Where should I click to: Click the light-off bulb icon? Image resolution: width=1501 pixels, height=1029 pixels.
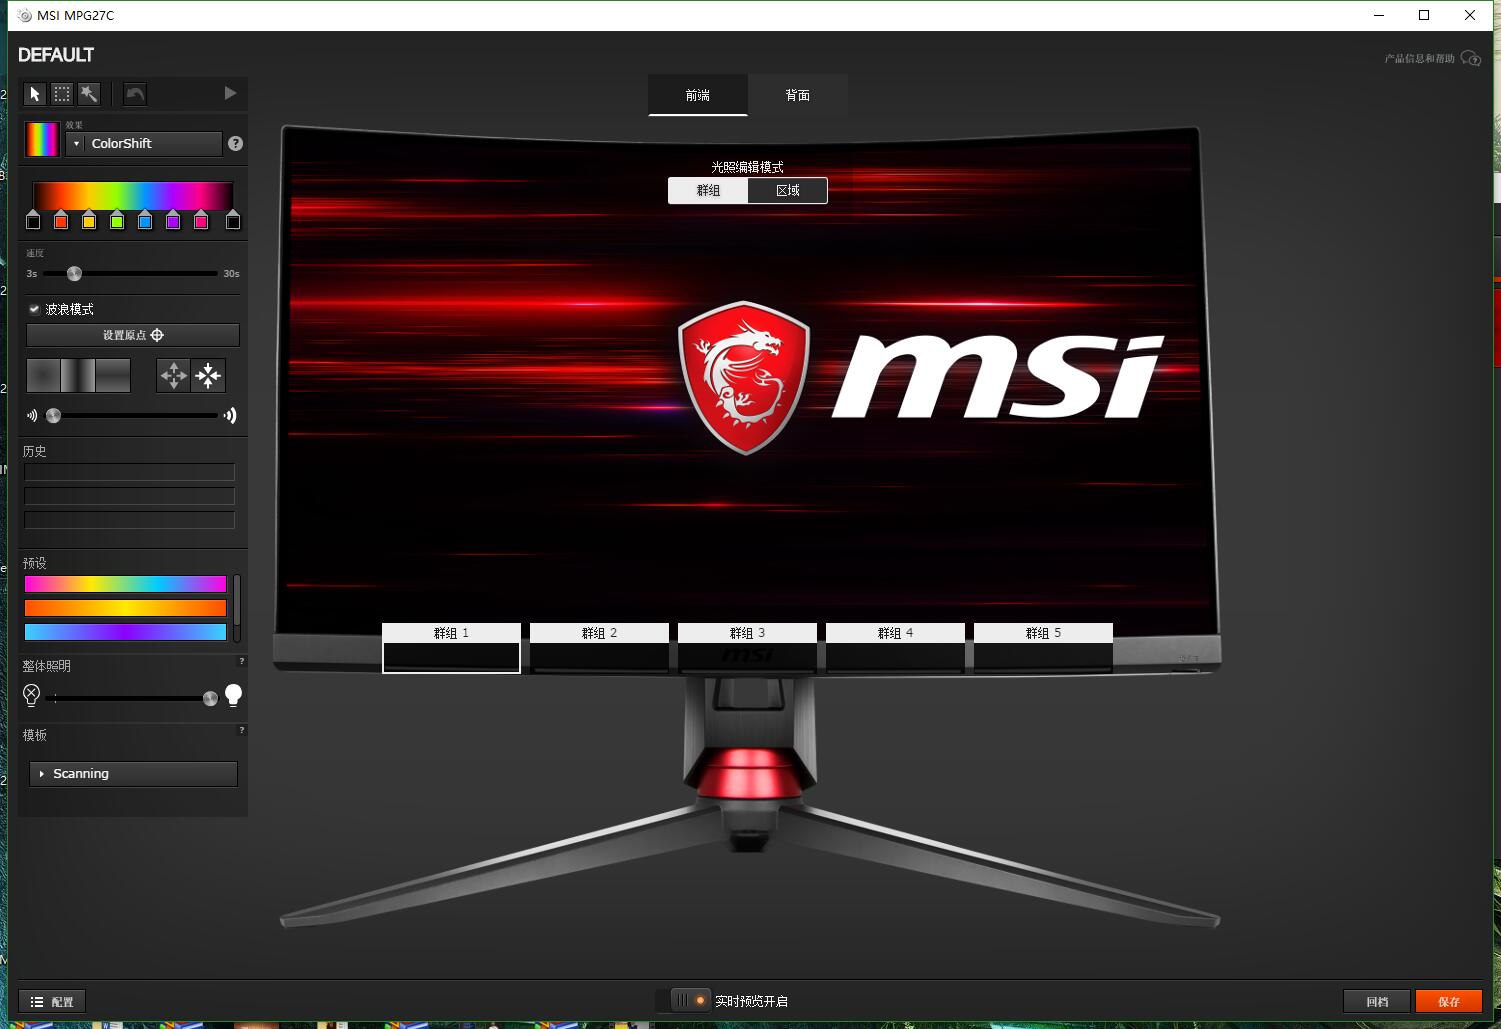click(x=31, y=695)
